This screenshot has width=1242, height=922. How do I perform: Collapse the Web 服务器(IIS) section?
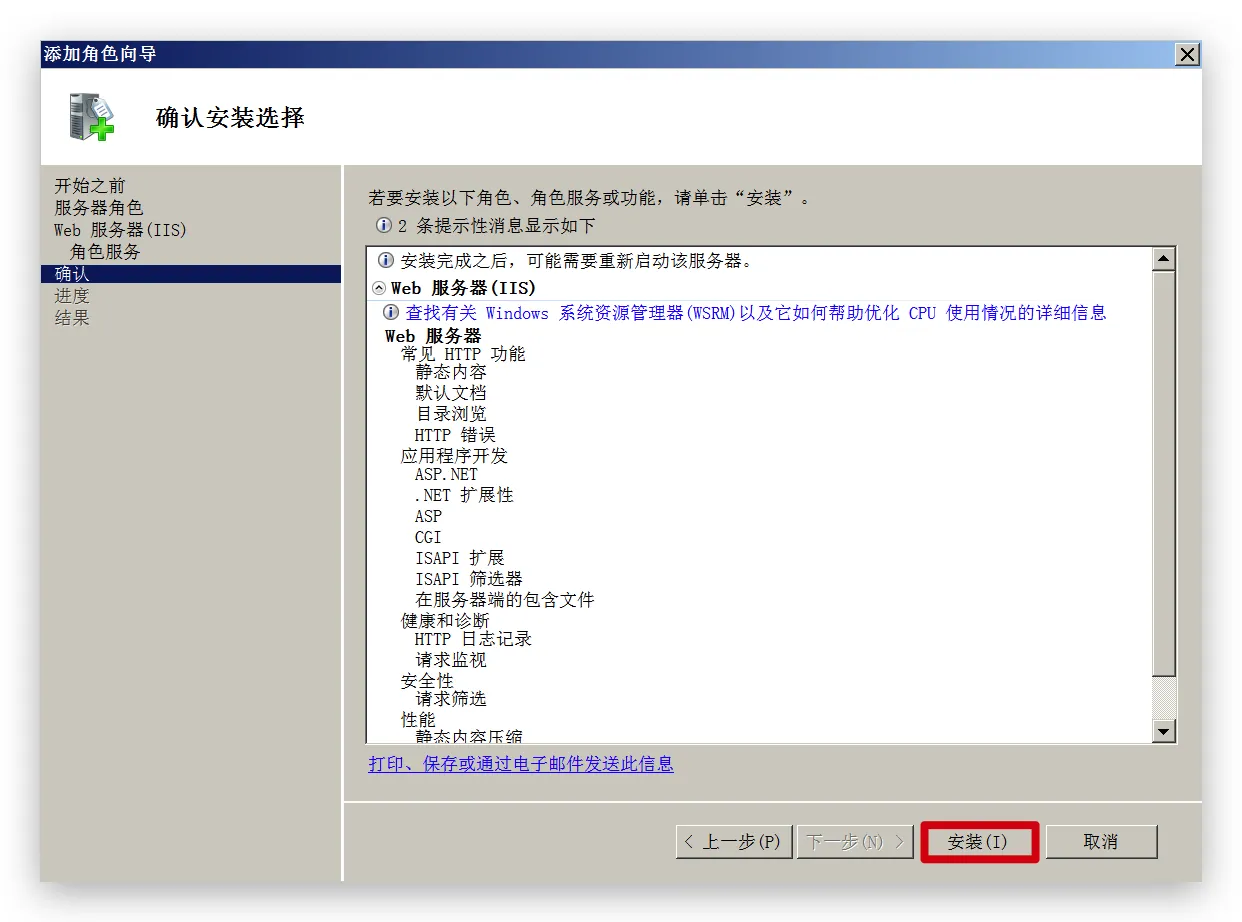[x=379, y=288]
